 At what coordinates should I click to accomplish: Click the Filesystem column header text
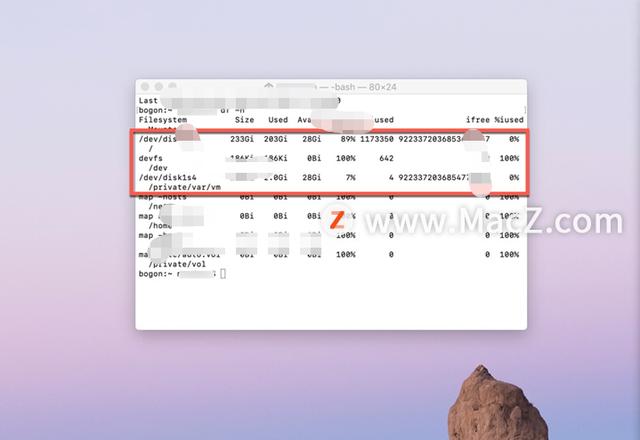click(x=163, y=120)
